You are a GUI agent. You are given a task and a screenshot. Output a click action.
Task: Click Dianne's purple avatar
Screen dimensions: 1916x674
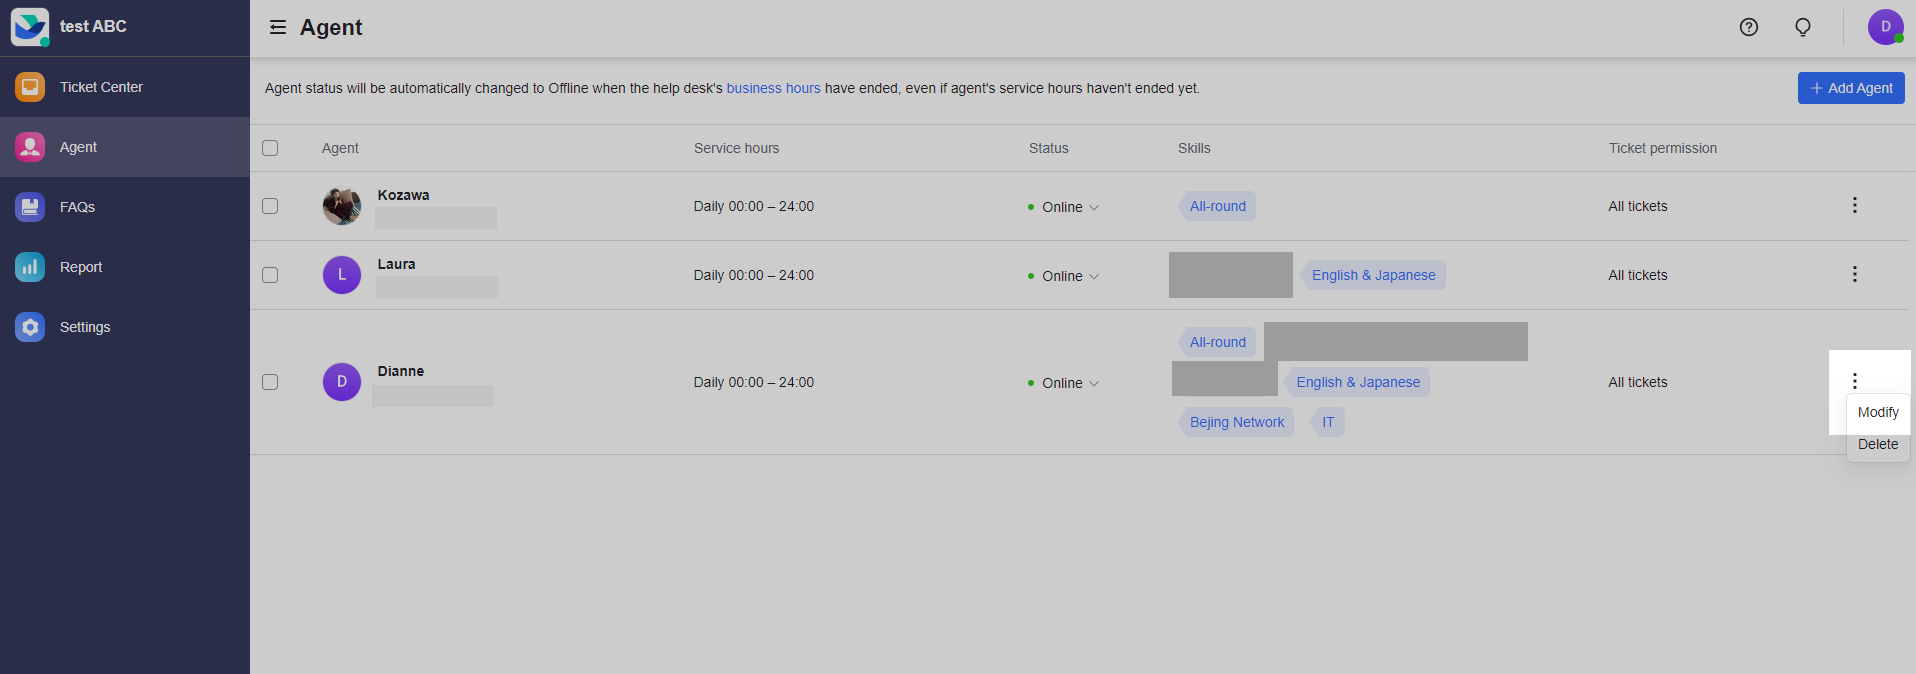point(342,382)
